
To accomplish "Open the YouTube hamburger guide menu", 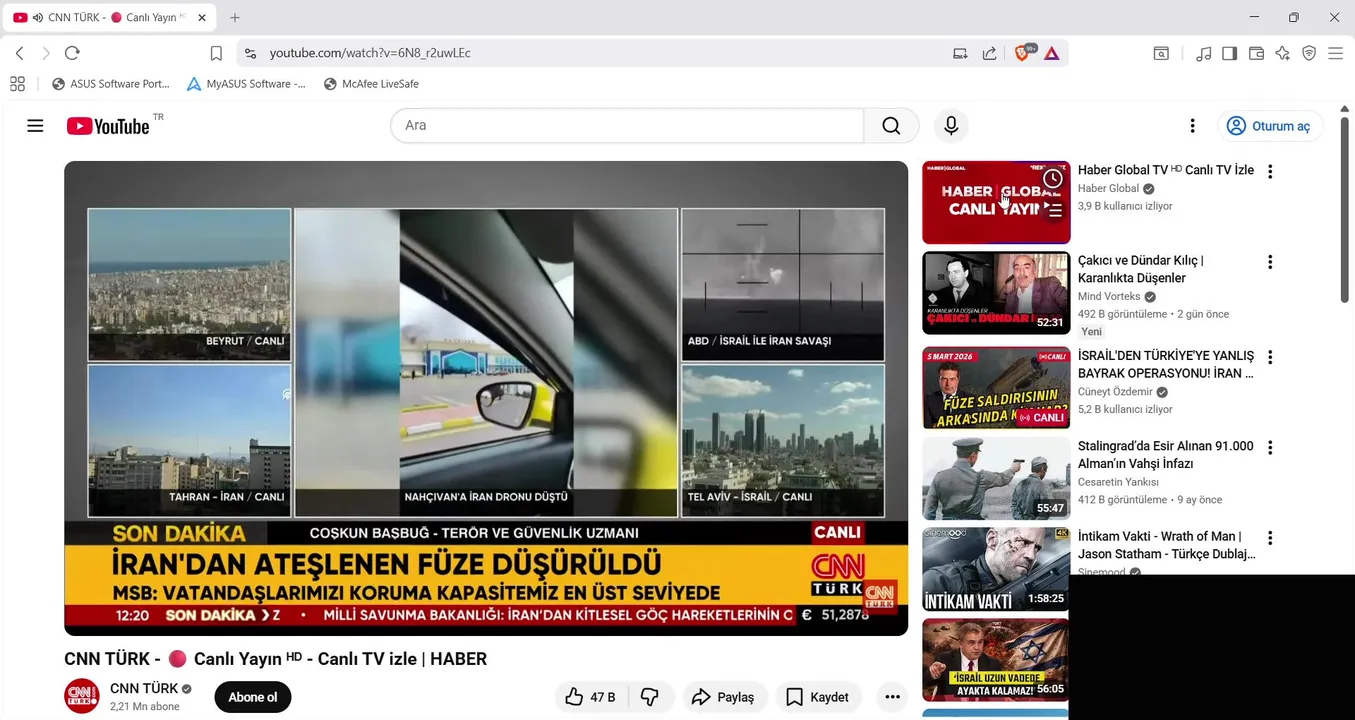I will 35,126.
